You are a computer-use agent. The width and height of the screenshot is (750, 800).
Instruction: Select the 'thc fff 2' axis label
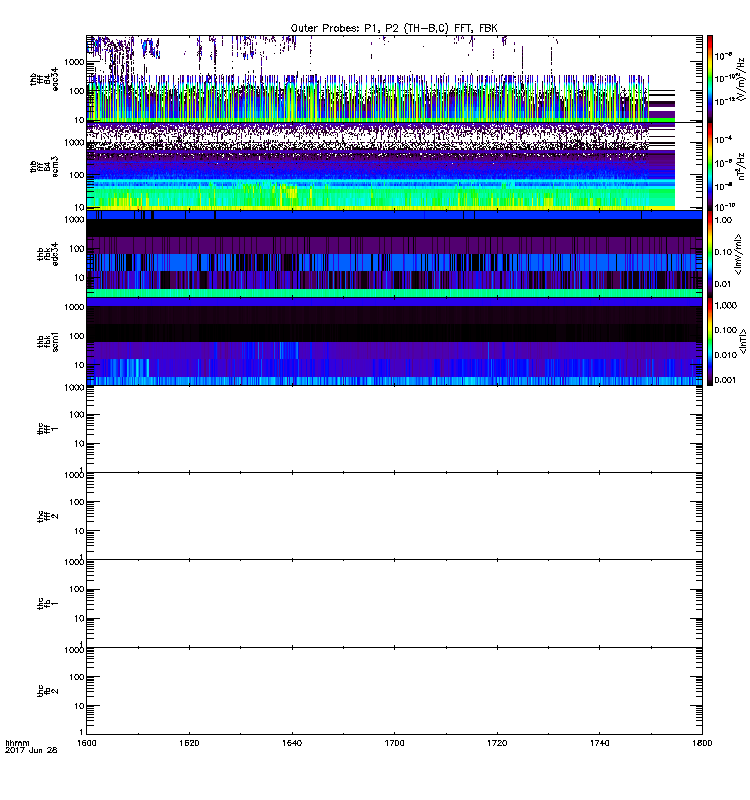[x=47, y=516]
